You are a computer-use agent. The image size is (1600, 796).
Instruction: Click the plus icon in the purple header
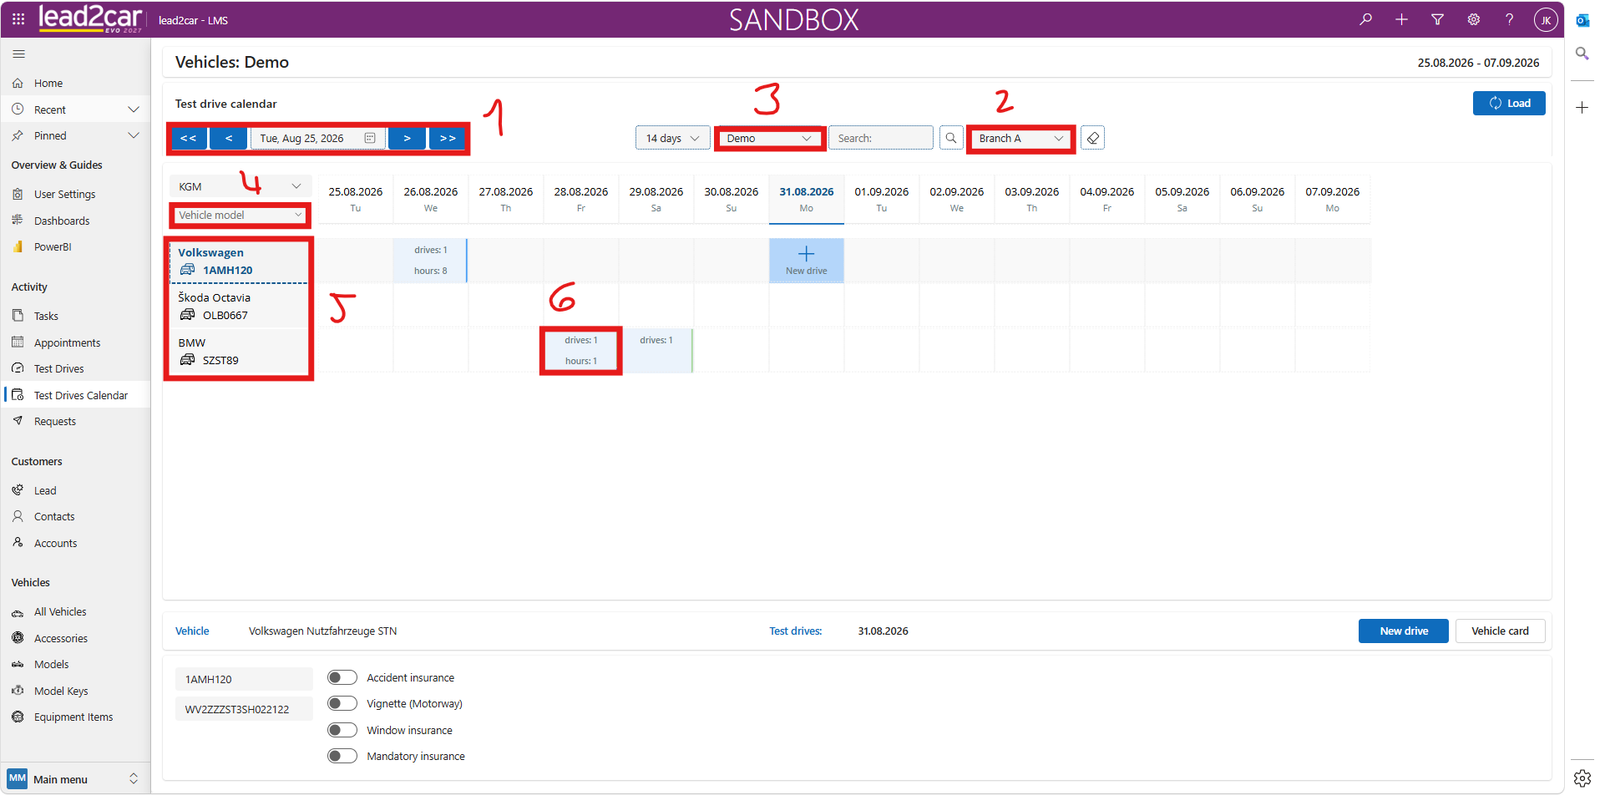coord(1401,19)
